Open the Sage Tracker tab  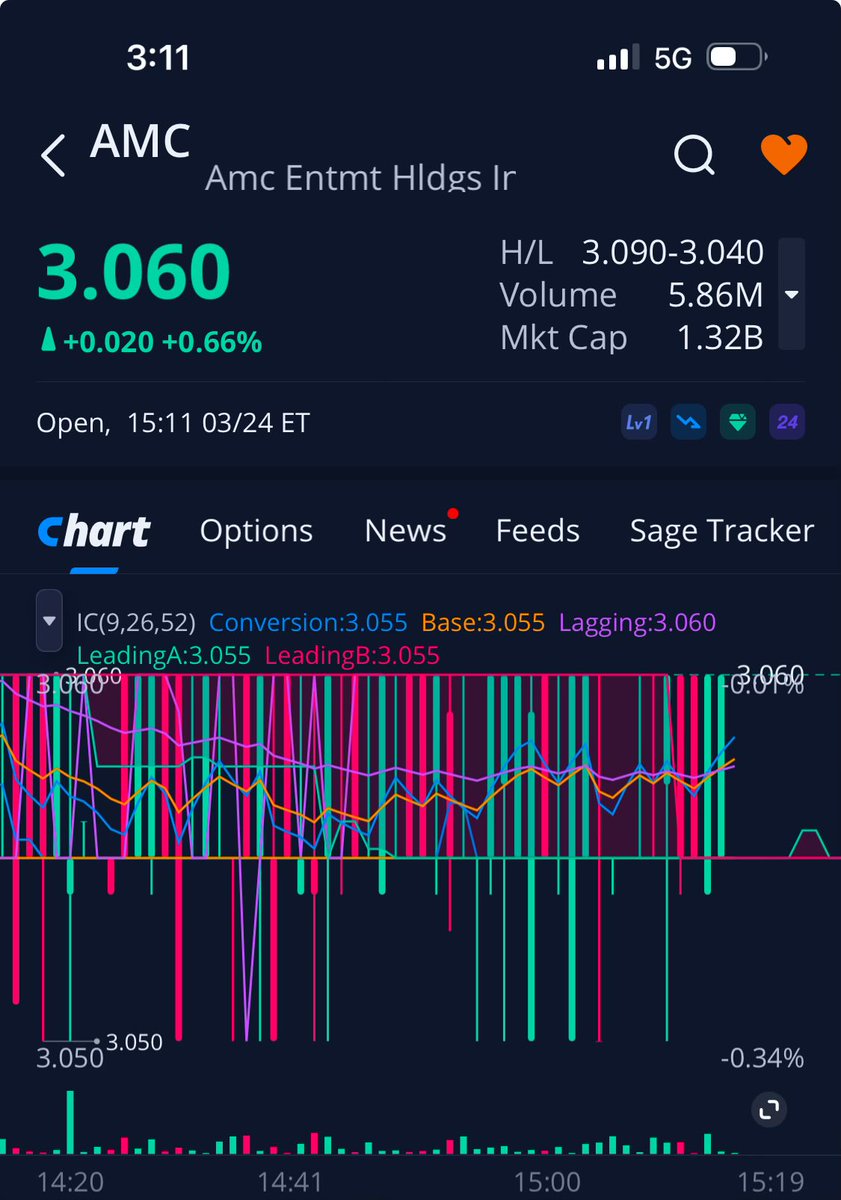pyautogui.click(x=722, y=531)
